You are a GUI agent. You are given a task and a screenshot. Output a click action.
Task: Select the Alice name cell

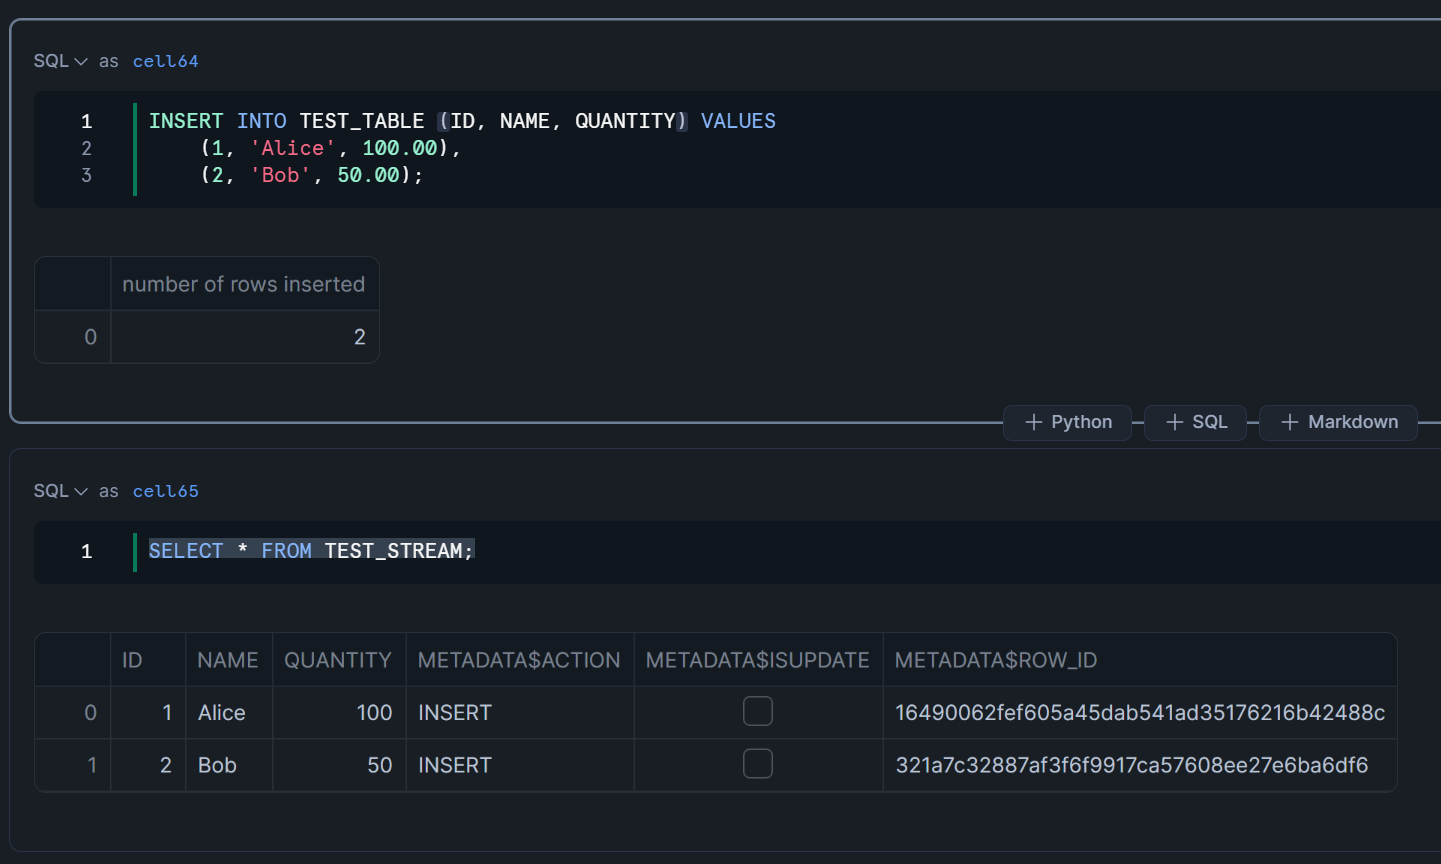click(x=229, y=713)
